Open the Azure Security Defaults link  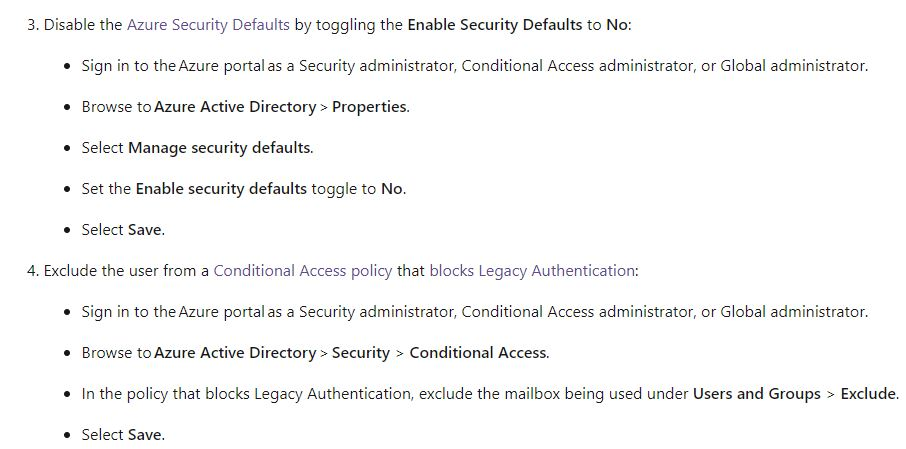208,25
